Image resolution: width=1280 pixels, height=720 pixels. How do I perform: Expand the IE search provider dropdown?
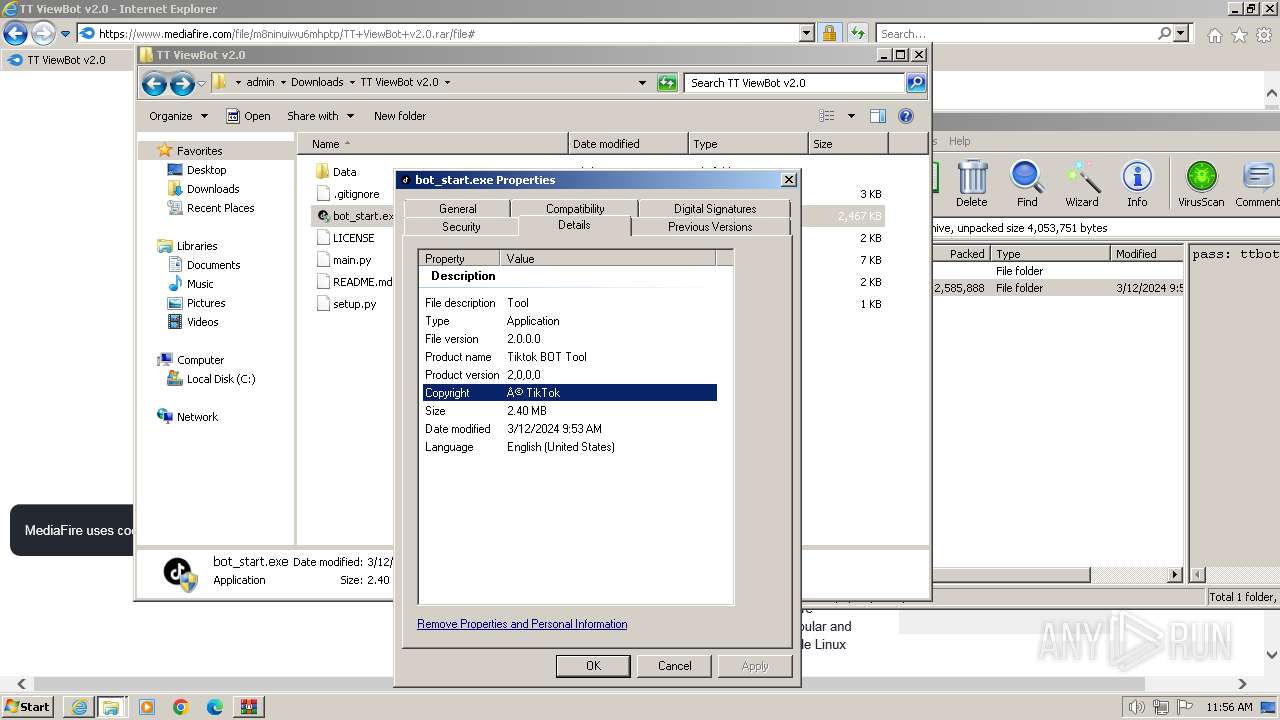(x=1182, y=34)
